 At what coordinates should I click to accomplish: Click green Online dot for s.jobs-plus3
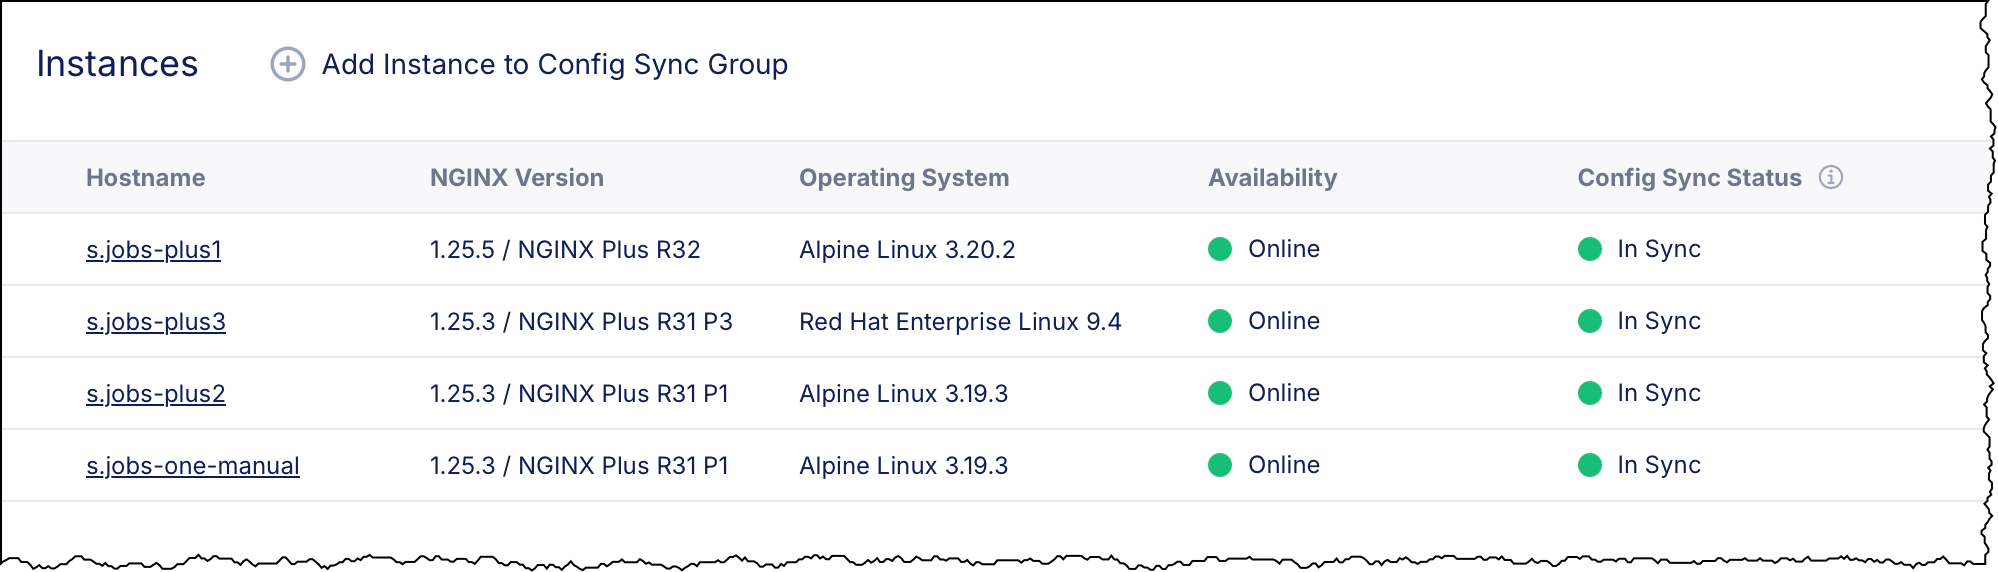[1219, 321]
